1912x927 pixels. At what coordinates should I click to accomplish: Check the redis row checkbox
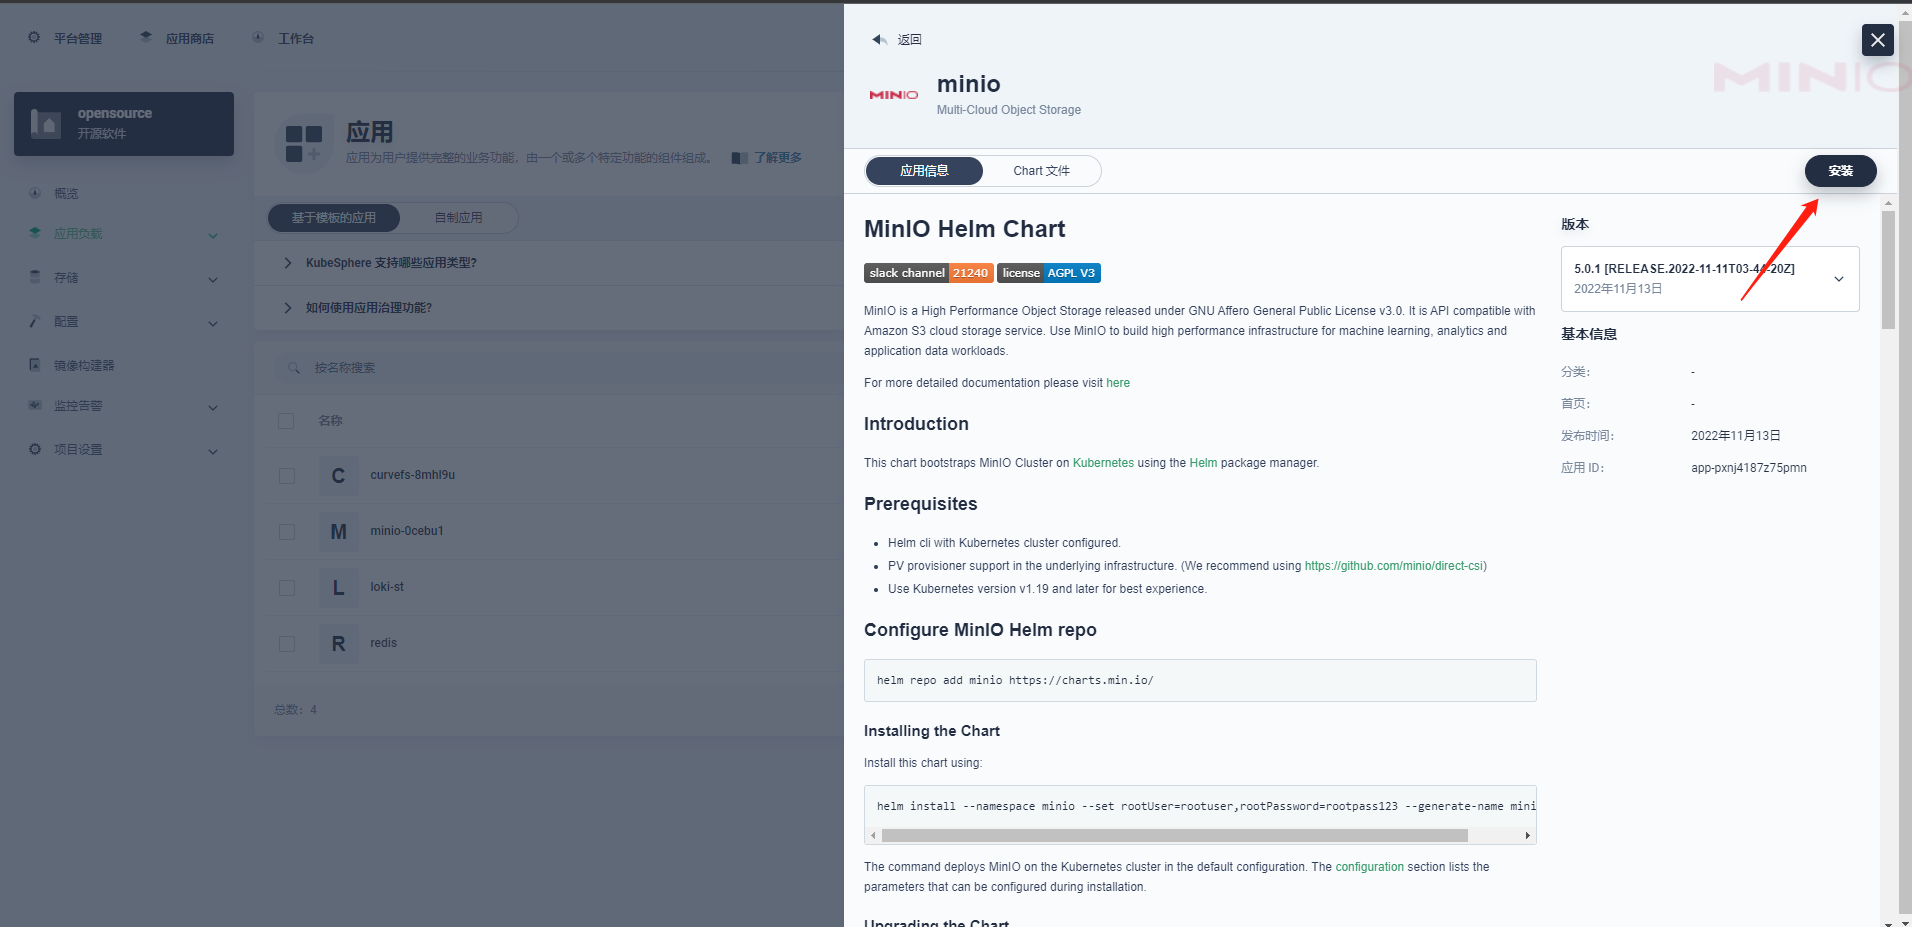tap(287, 644)
